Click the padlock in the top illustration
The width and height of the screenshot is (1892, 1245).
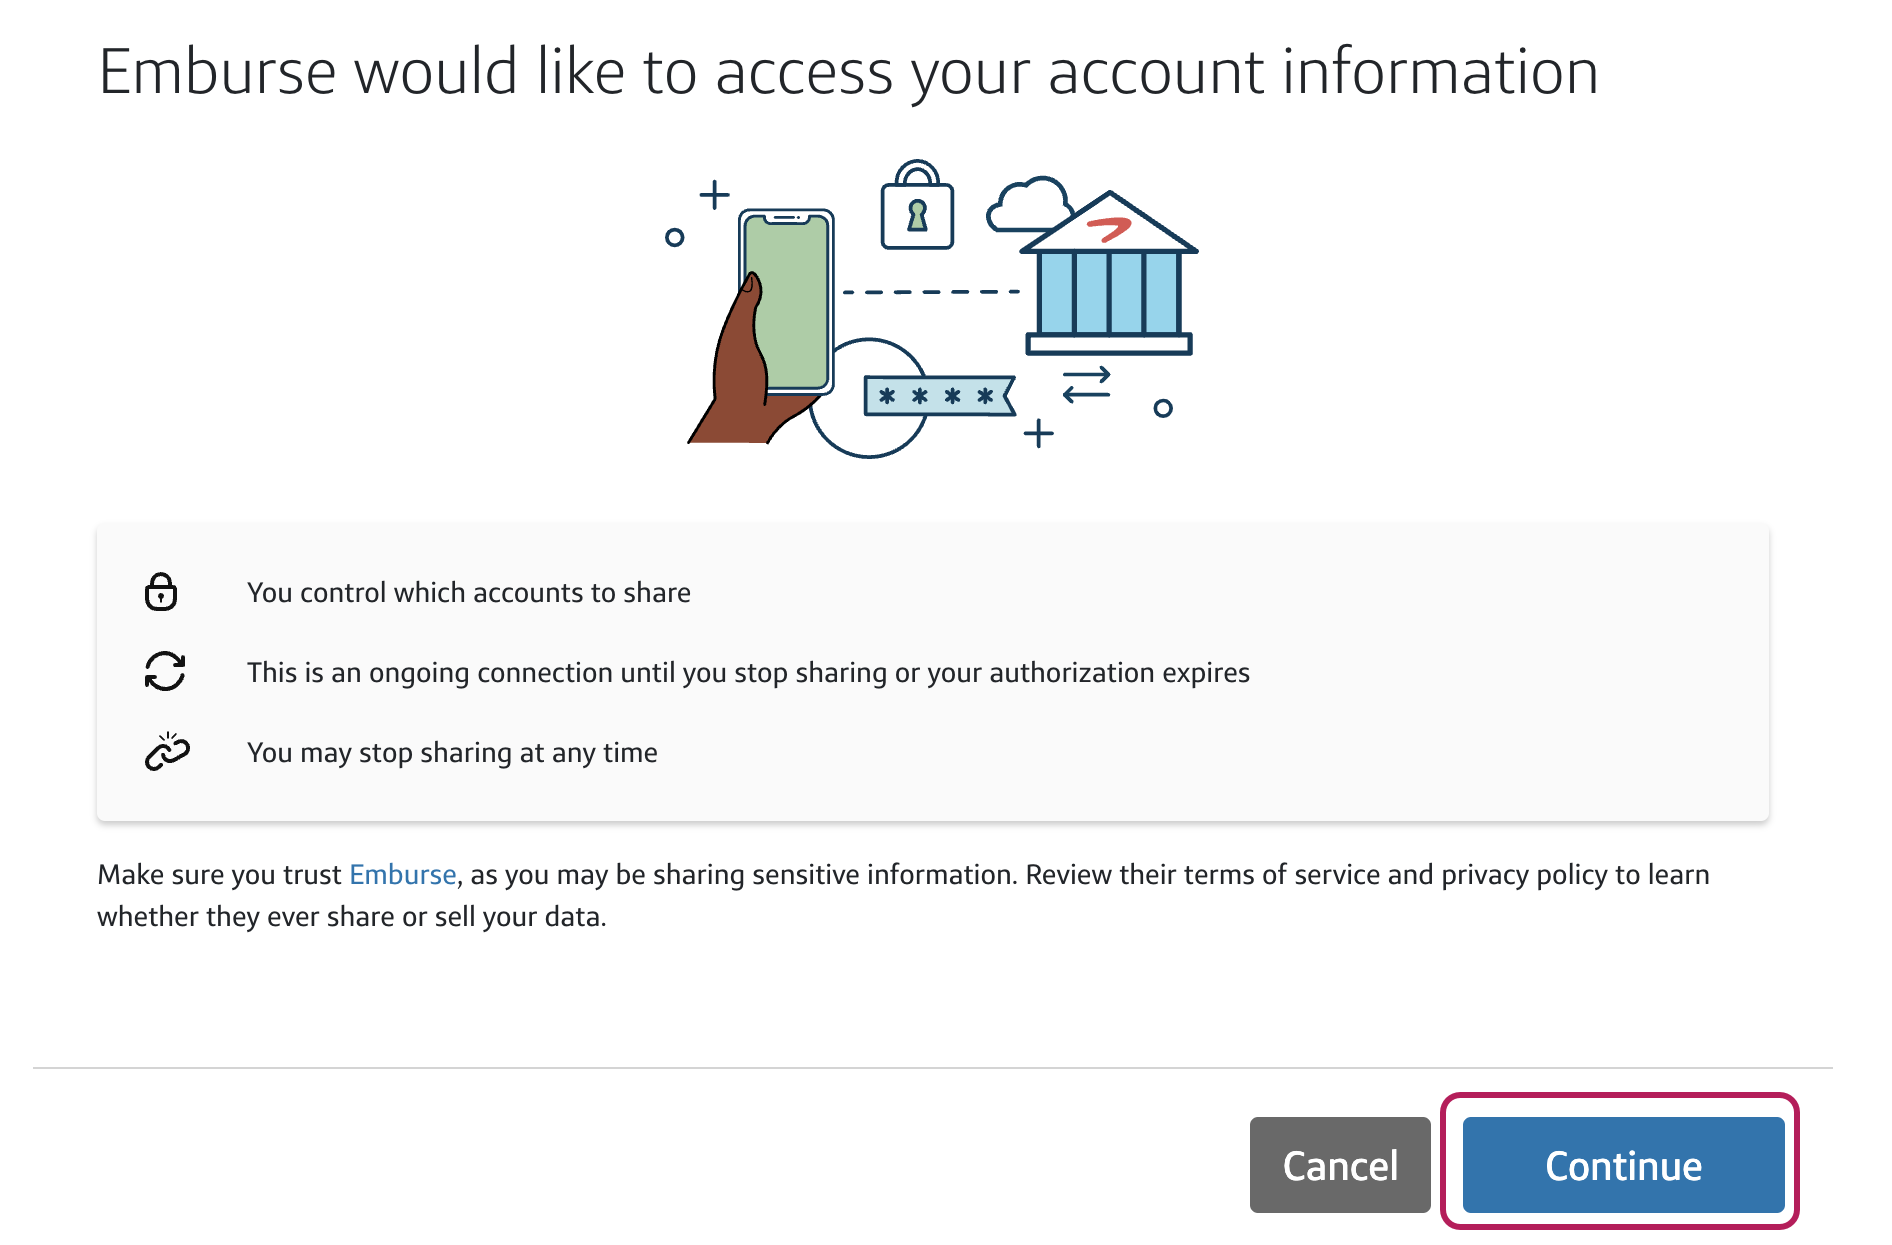(x=917, y=208)
